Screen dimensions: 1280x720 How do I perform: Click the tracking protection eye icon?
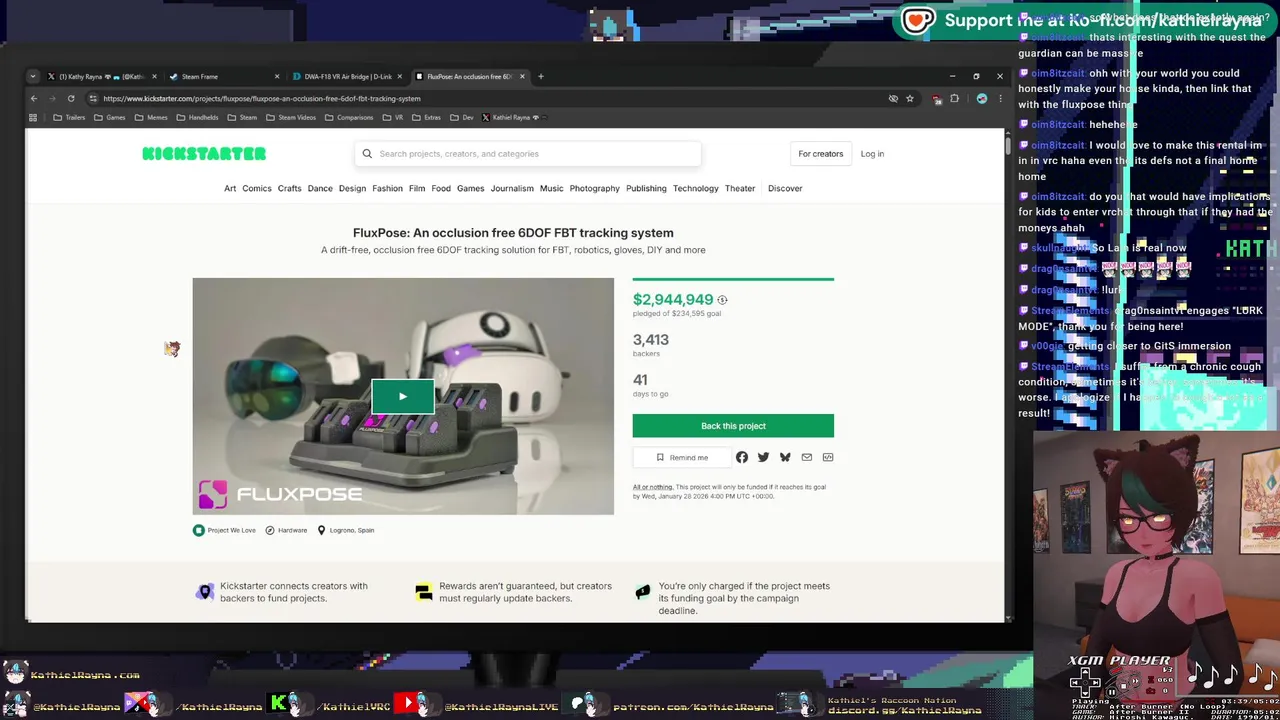pos(893,98)
